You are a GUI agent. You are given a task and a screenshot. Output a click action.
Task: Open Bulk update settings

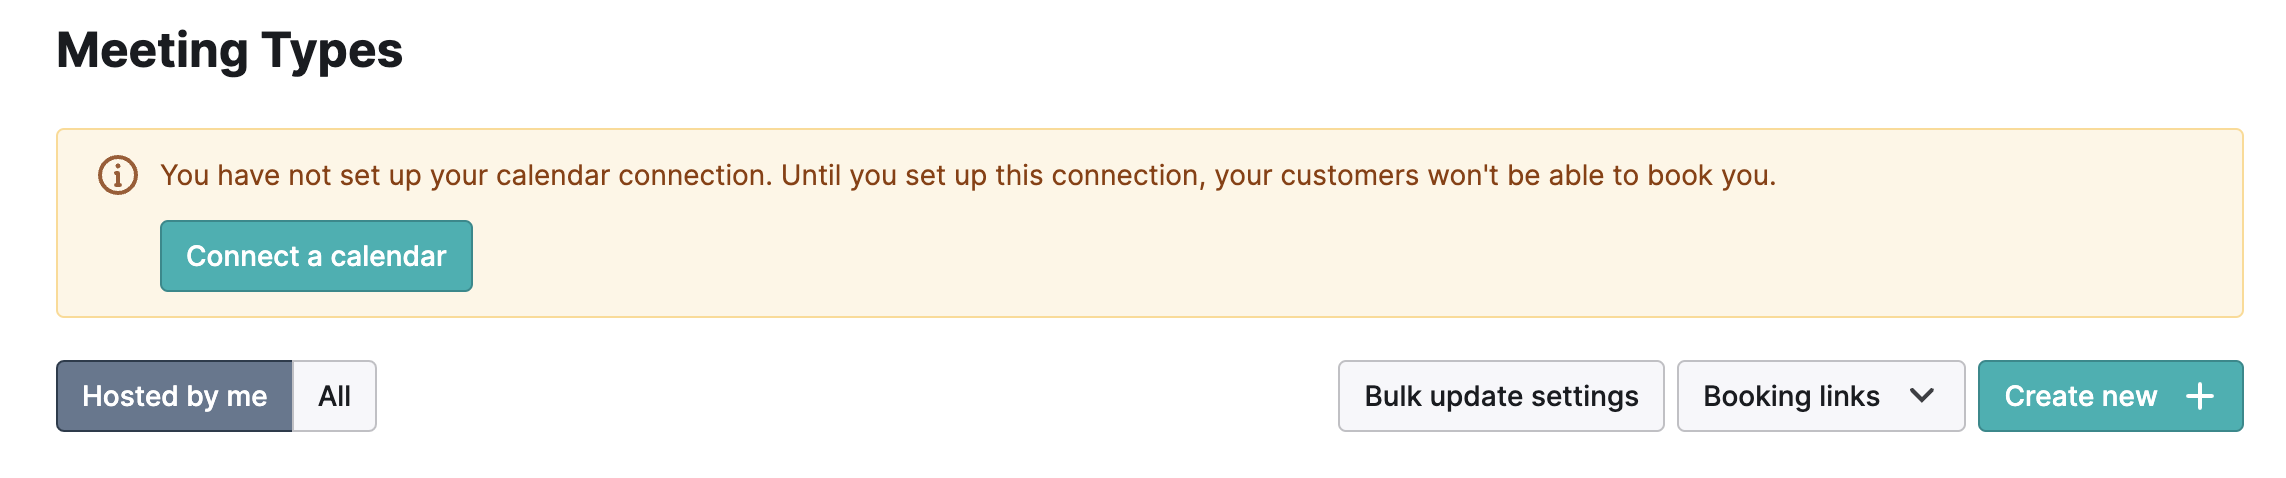click(x=1501, y=396)
